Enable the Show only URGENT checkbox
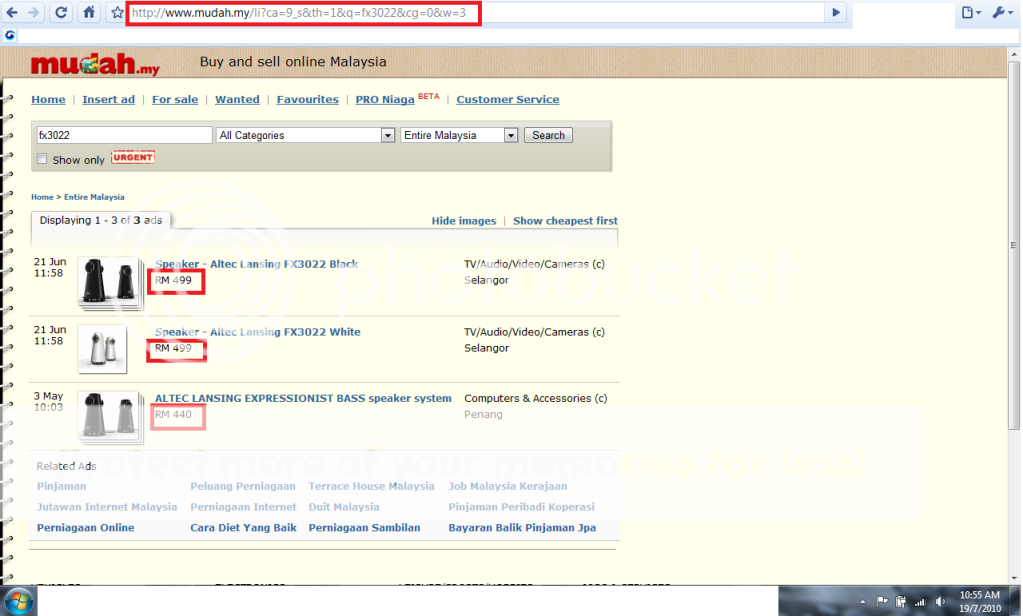Image resolution: width=1023 pixels, height=616 pixels. pos(42,159)
